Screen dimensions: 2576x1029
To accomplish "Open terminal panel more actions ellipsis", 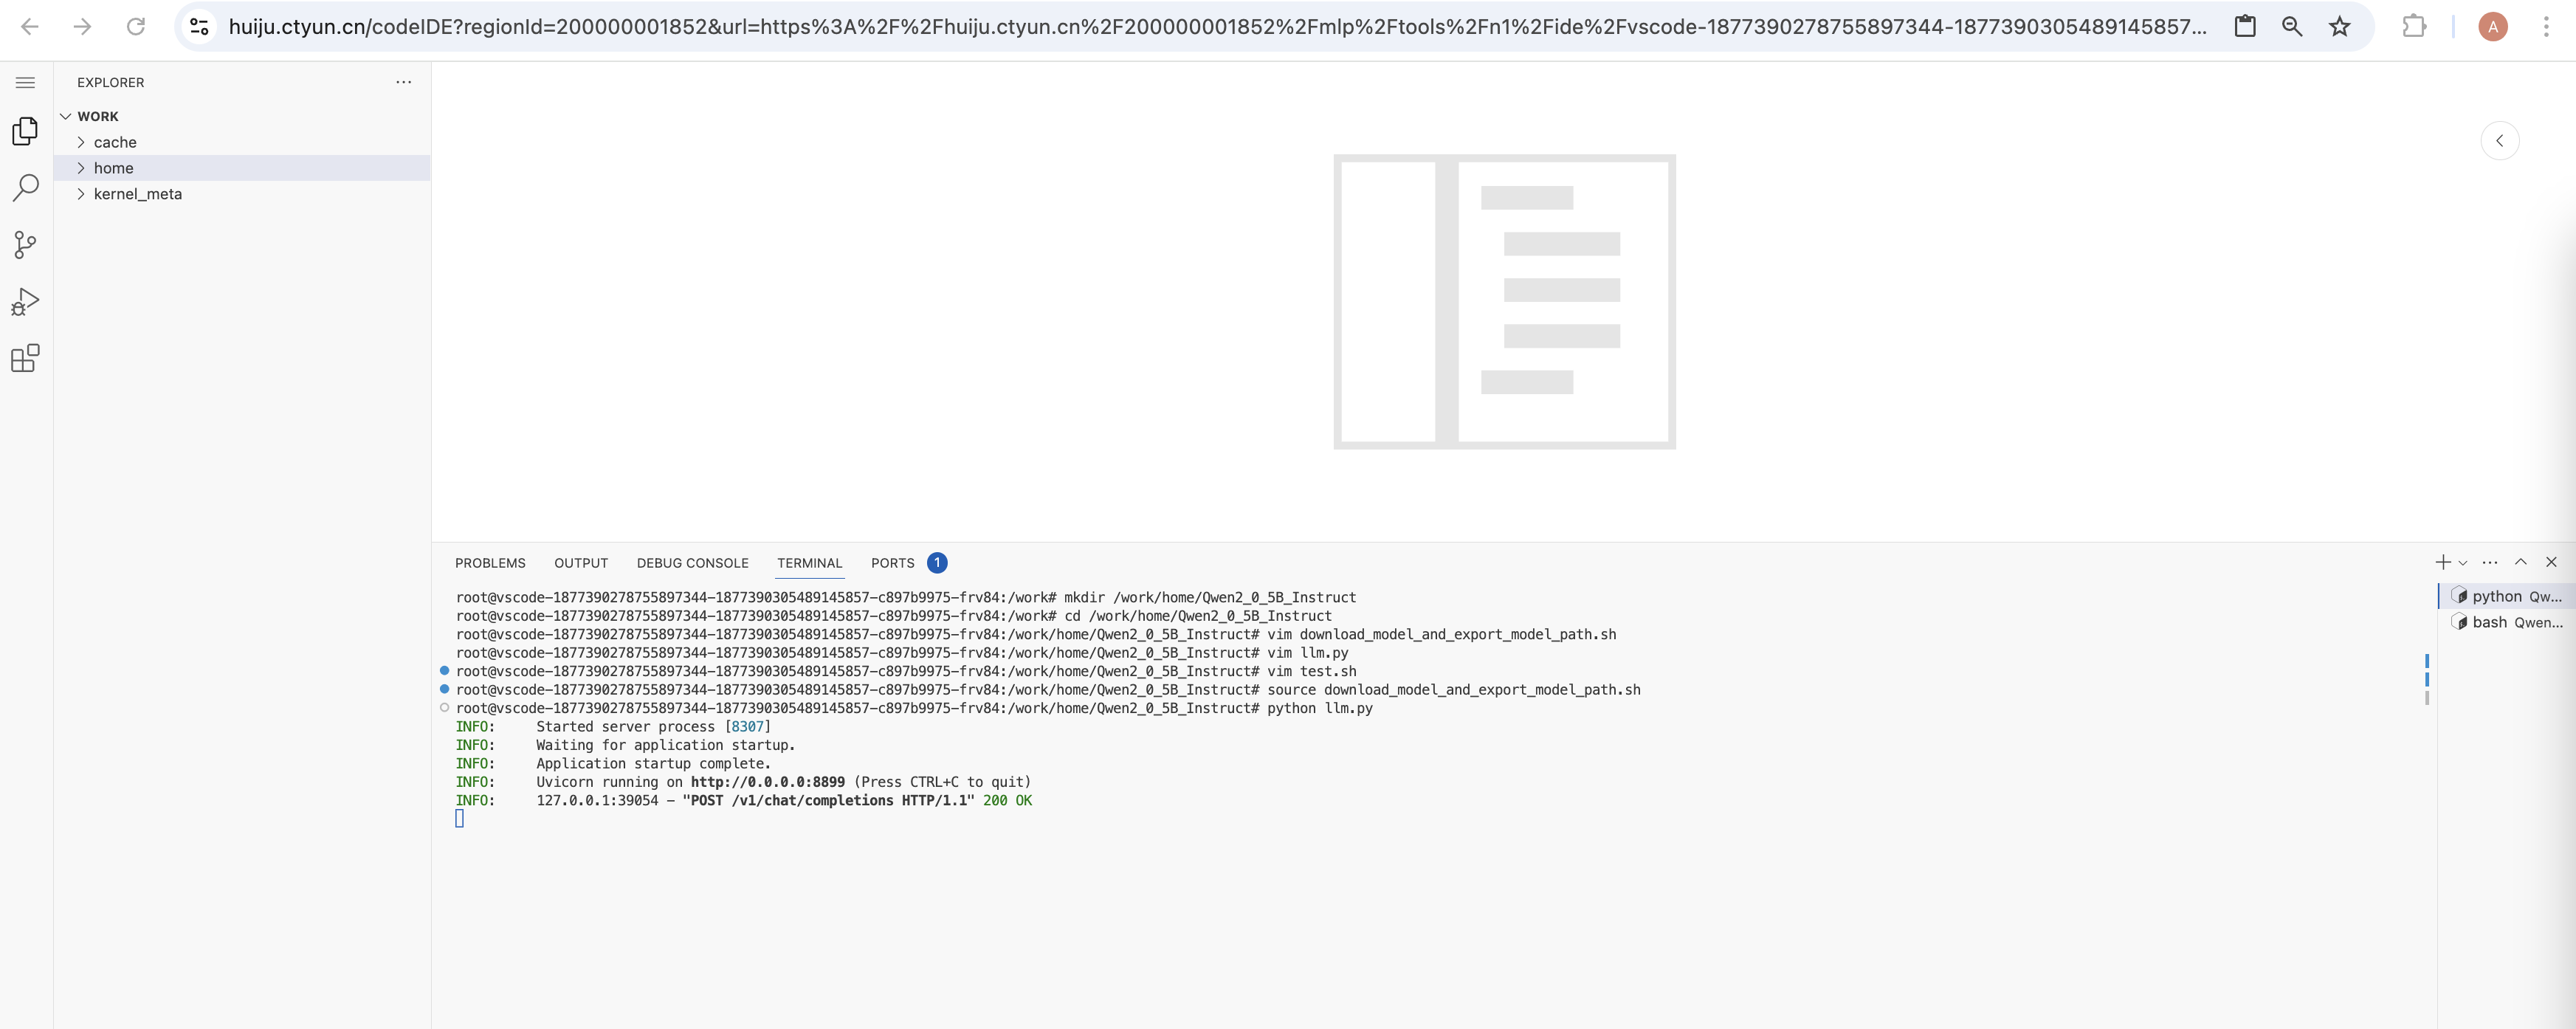I will (2490, 562).
